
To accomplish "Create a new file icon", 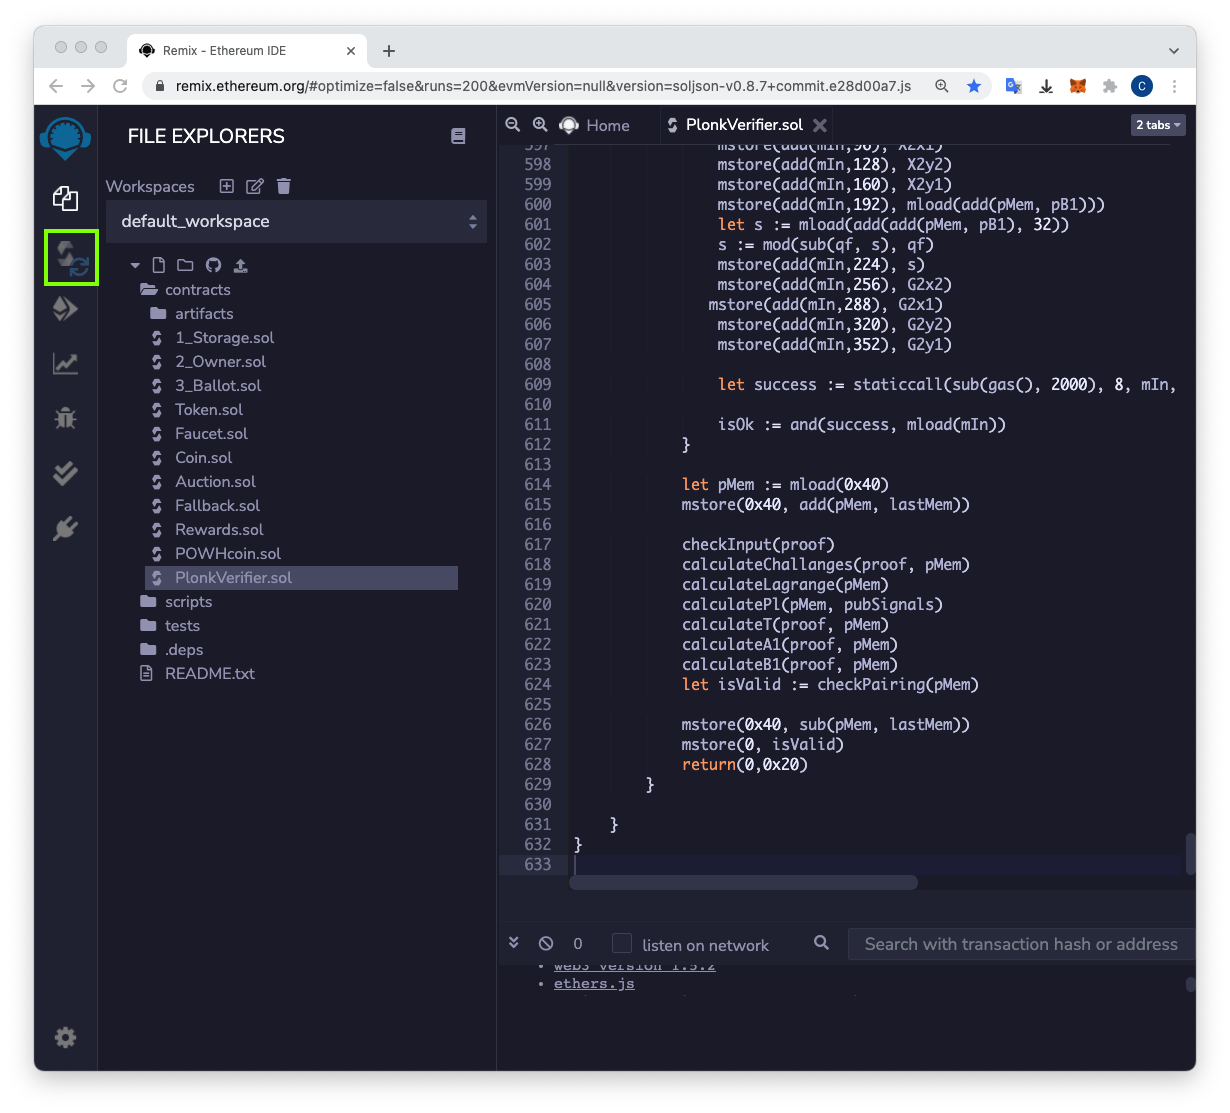I will pos(158,265).
